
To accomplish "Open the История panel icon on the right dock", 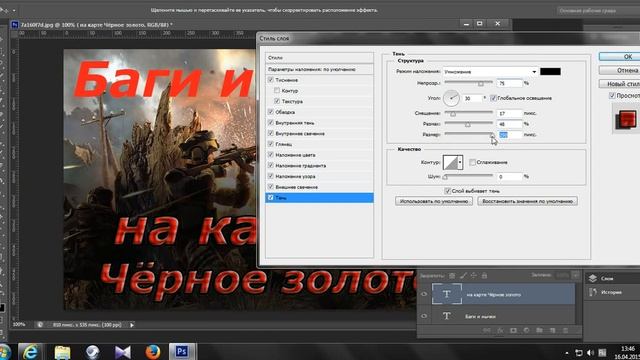I will coord(593,292).
